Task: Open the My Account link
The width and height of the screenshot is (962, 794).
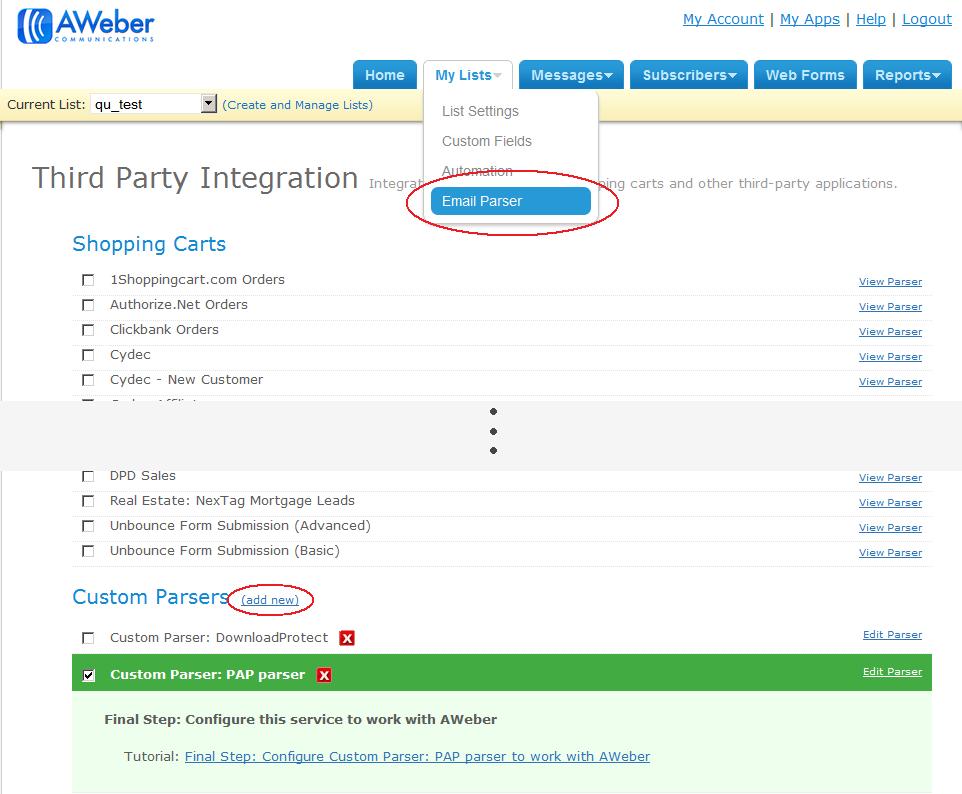Action: [x=723, y=19]
